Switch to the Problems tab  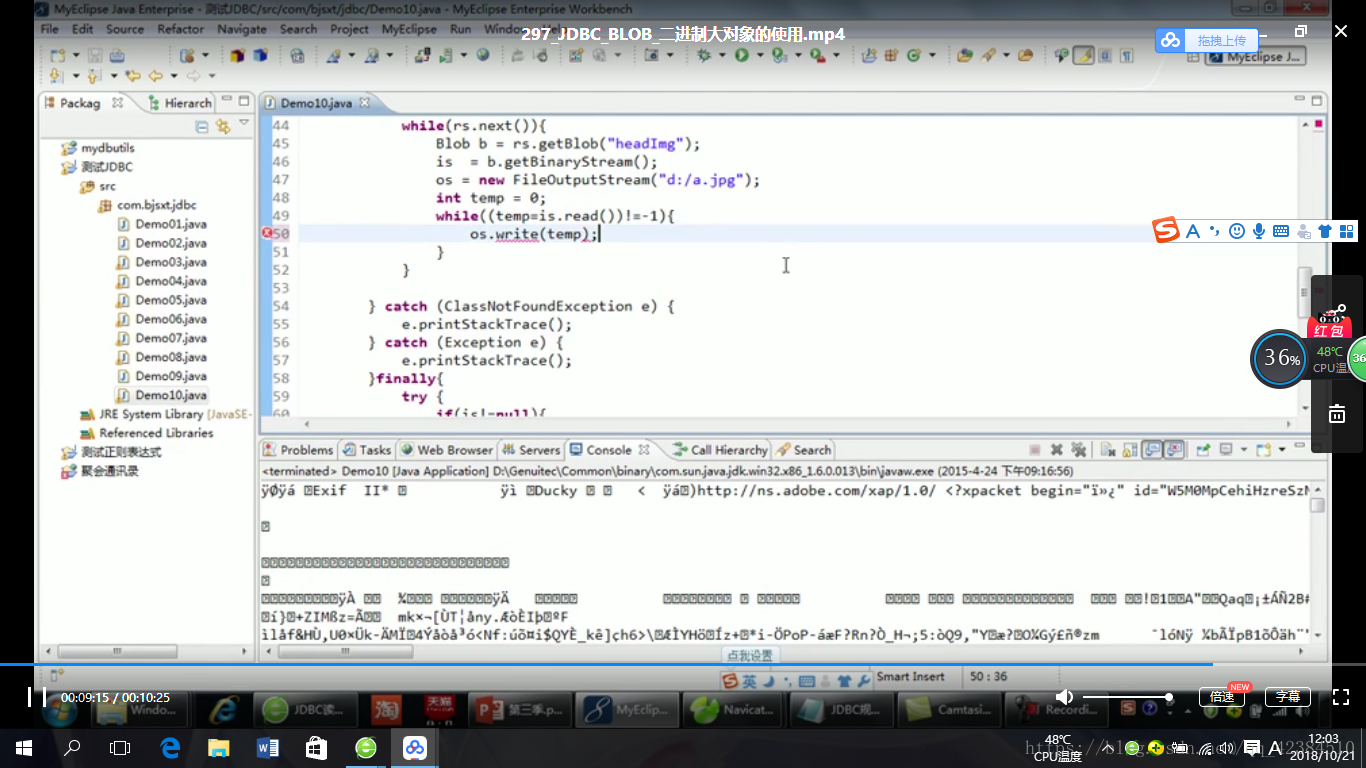[x=298, y=450]
